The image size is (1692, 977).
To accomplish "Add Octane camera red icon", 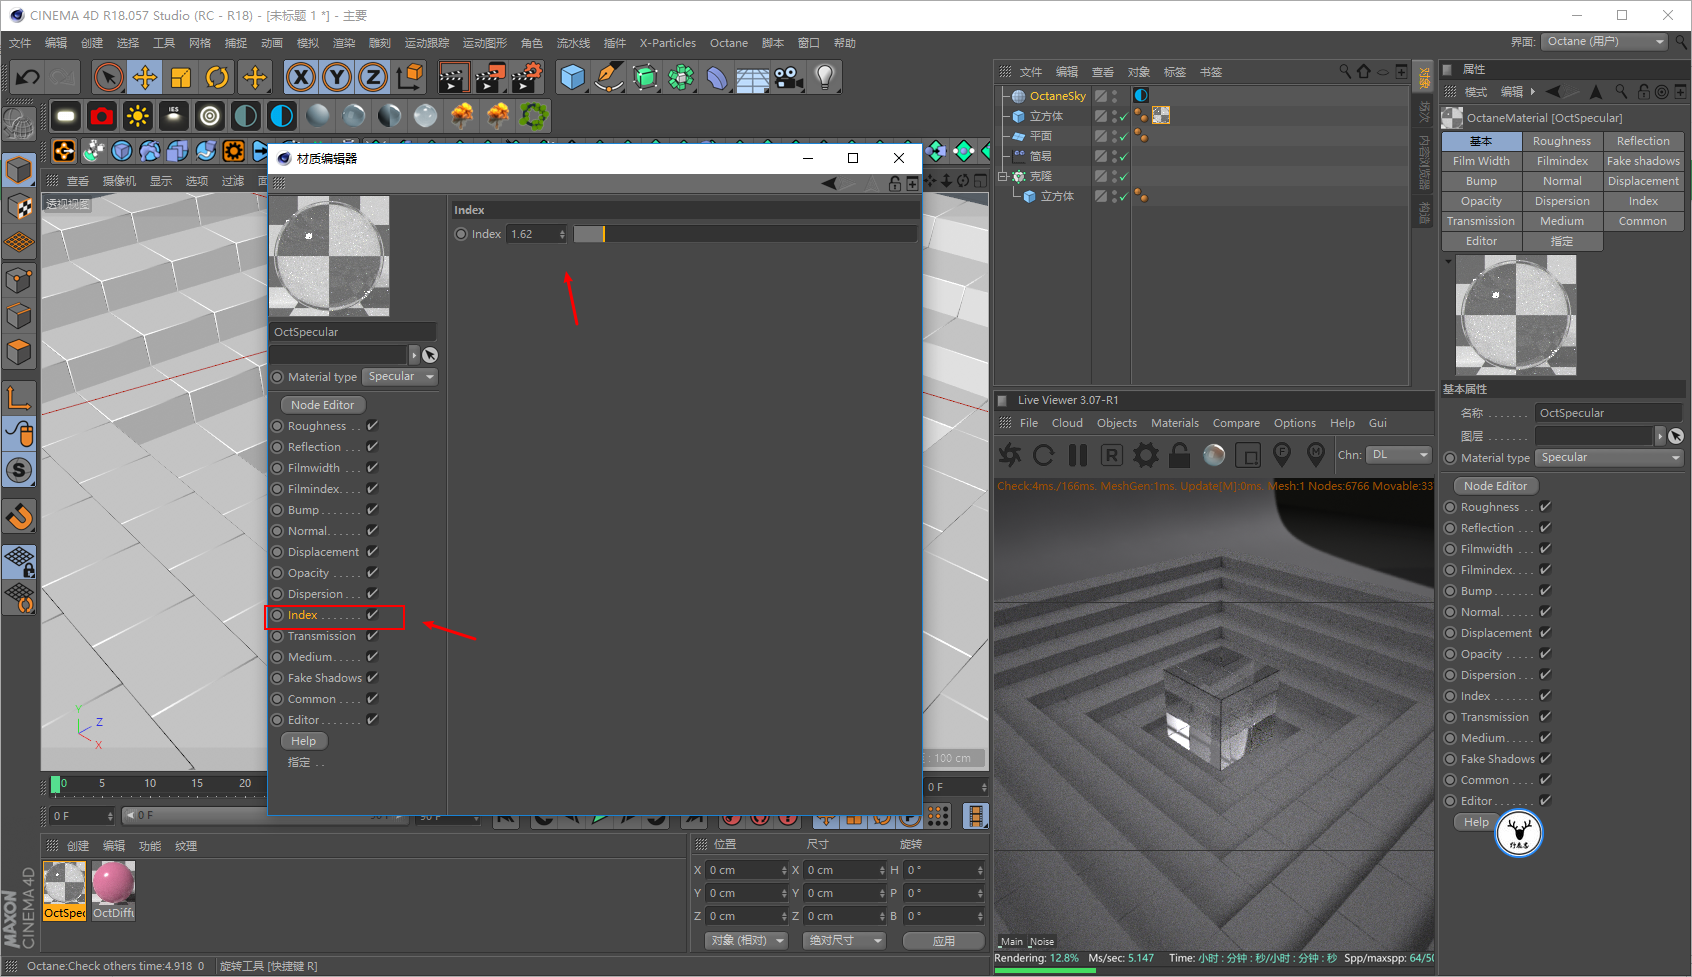I will 102,116.
